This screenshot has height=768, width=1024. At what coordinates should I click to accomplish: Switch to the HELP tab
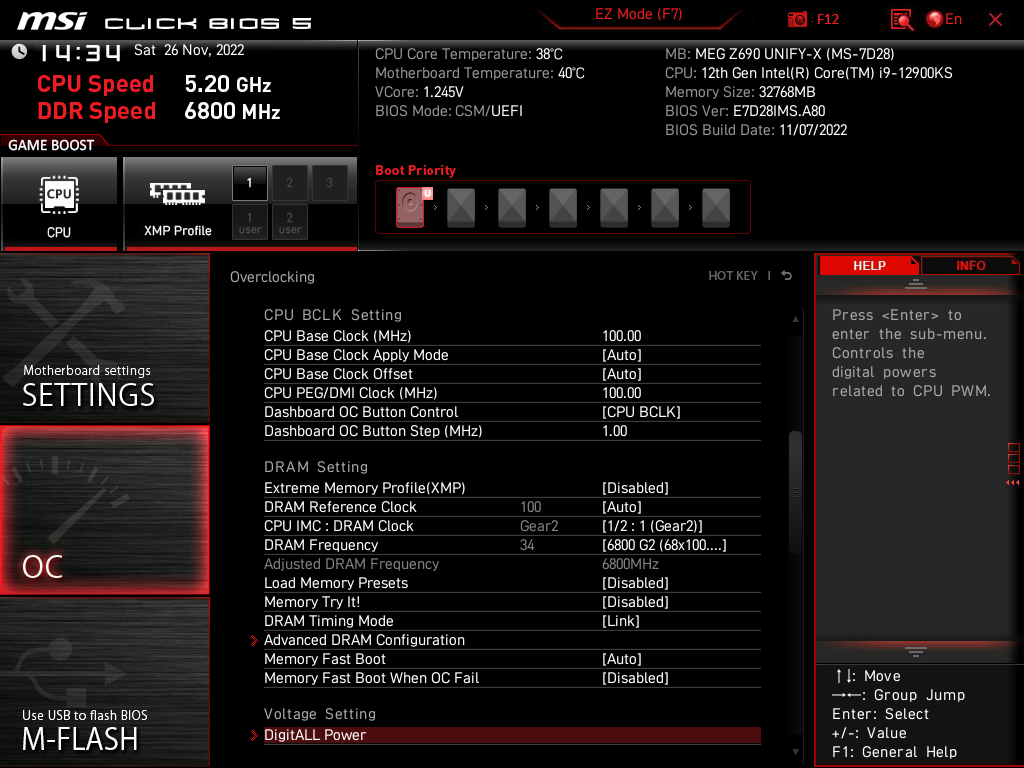tap(869, 266)
